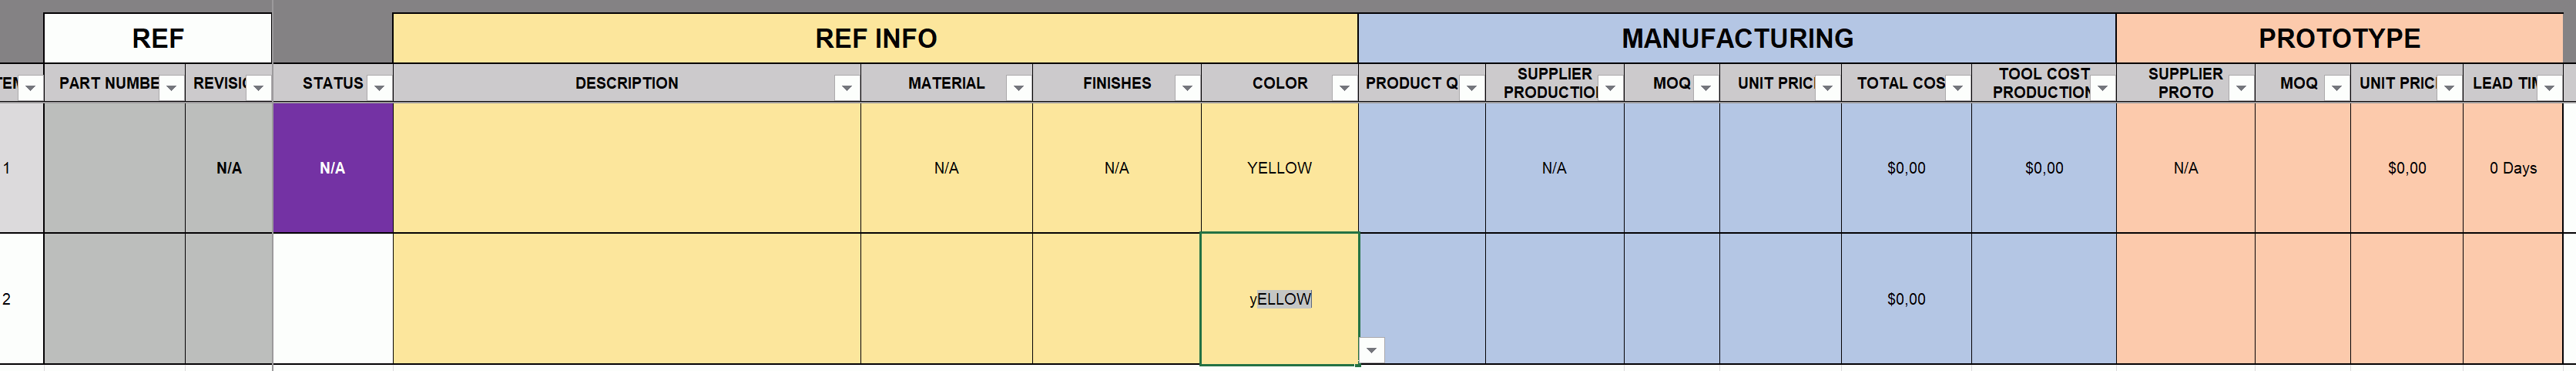Open the REVISION column filter dropdown
This screenshot has height=371, width=2576.
pos(258,89)
